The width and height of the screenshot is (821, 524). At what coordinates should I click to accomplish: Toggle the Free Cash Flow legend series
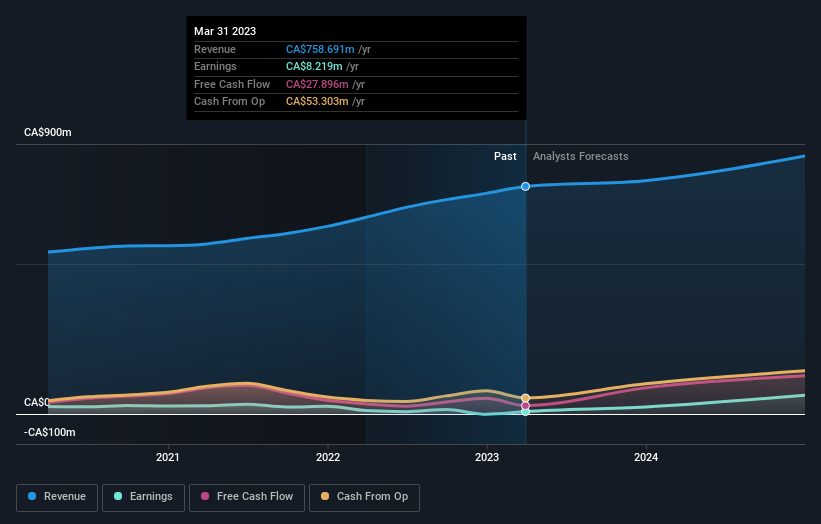point(247,497)
